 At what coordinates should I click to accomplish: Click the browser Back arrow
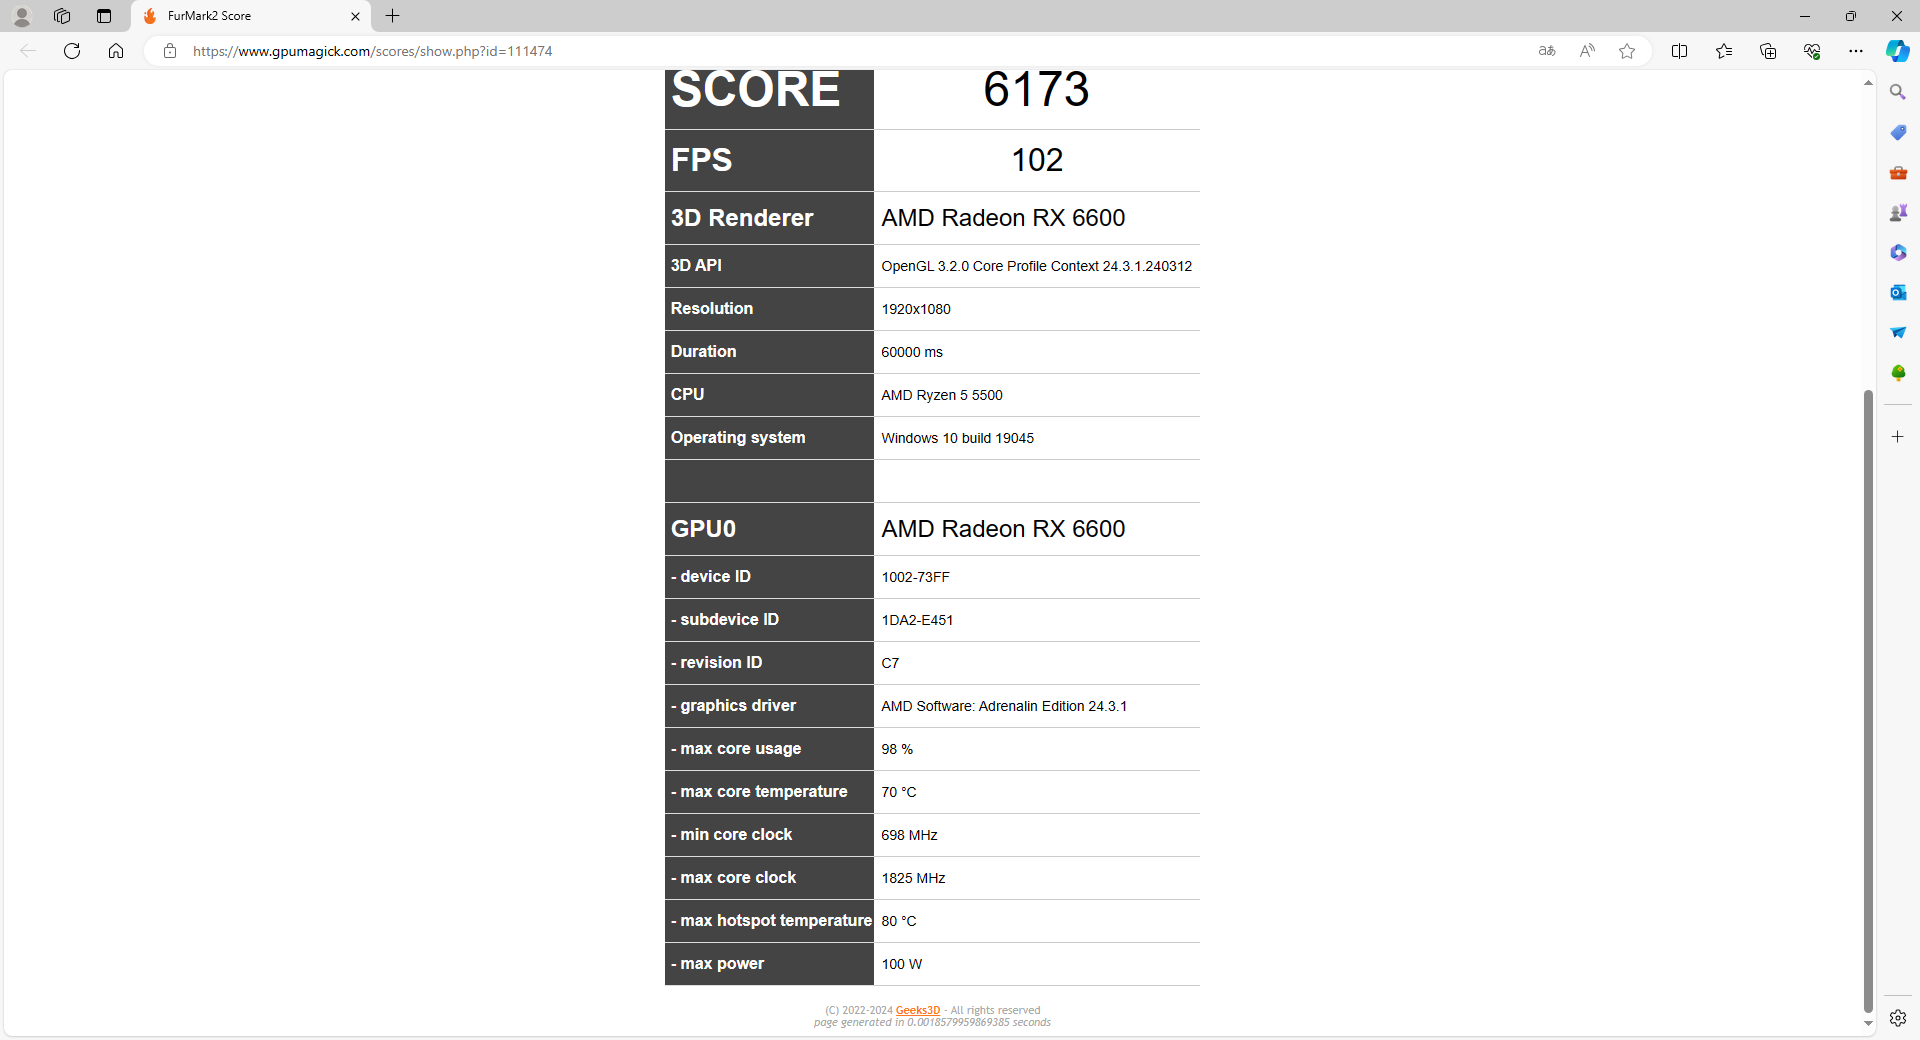tap(28, 51)
